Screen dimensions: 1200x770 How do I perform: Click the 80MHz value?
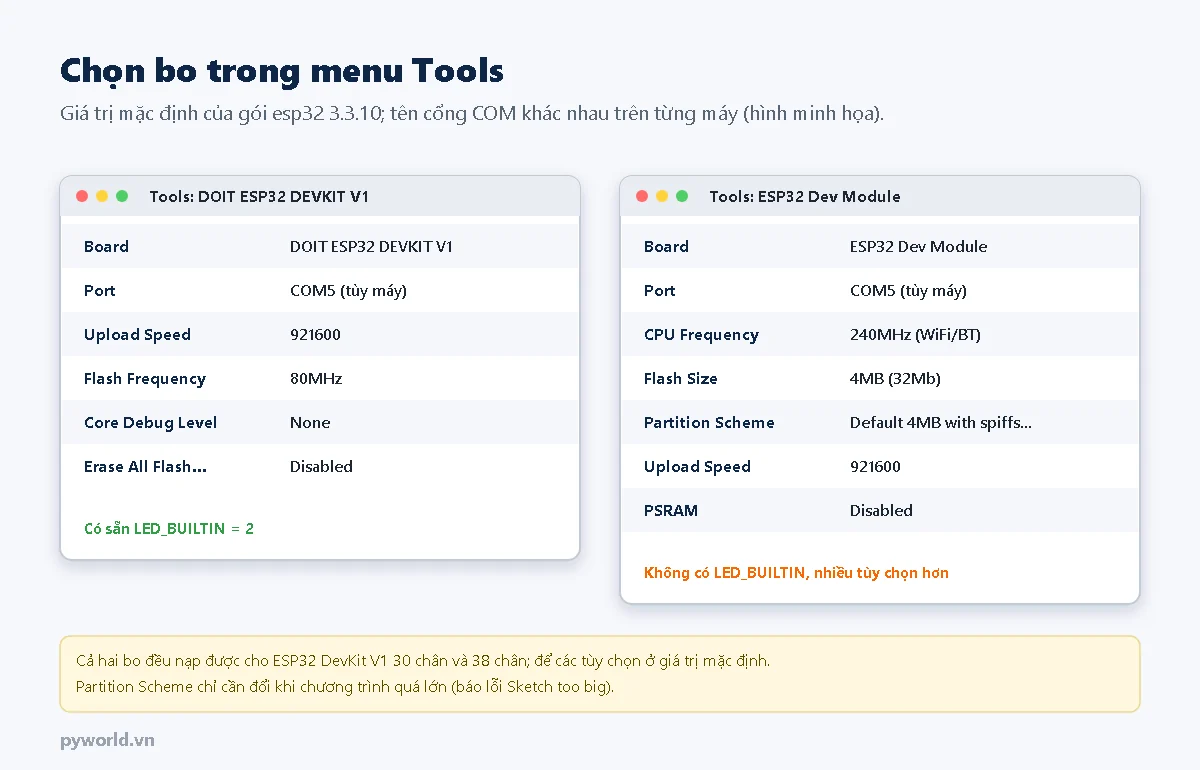316,379
